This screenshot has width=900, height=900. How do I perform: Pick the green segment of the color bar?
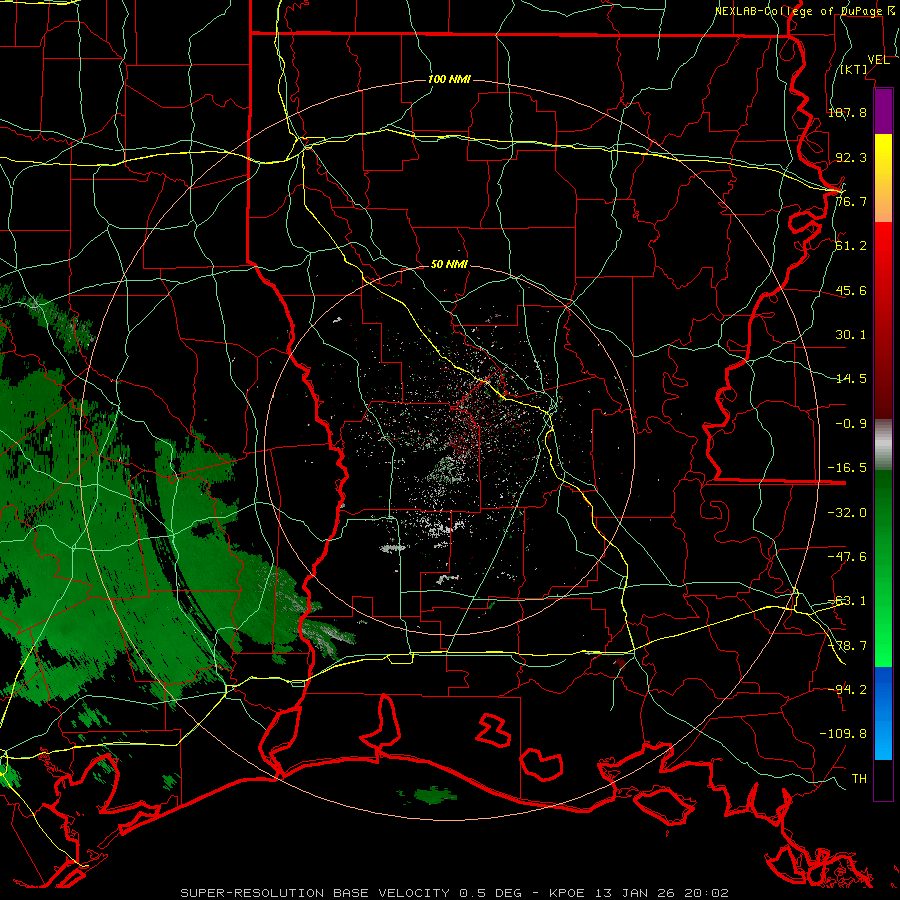[883, 568]
